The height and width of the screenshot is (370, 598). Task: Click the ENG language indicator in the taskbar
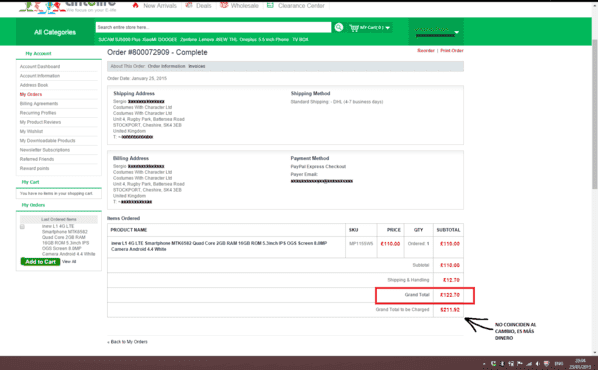[559, 364]
